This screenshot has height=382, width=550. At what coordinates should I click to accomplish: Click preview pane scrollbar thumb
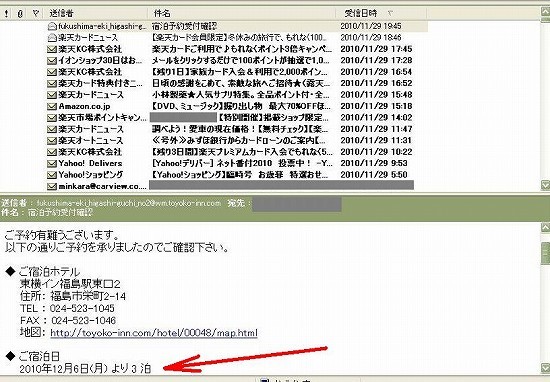(545, 253)
